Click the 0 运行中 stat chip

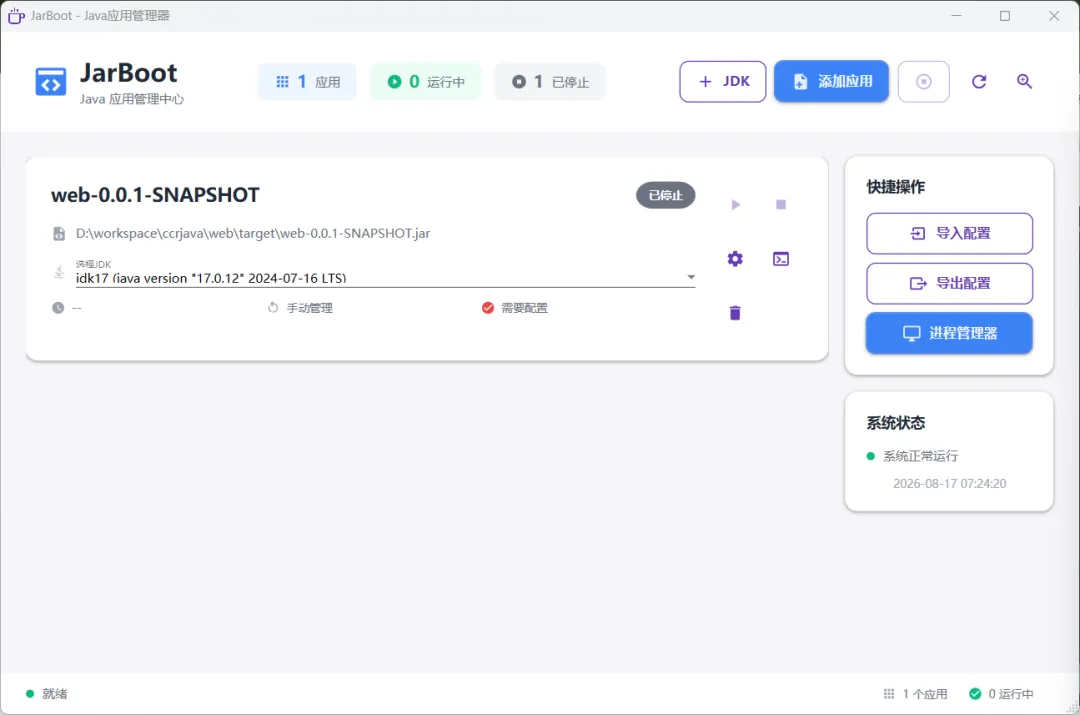[x=426, y=81]
